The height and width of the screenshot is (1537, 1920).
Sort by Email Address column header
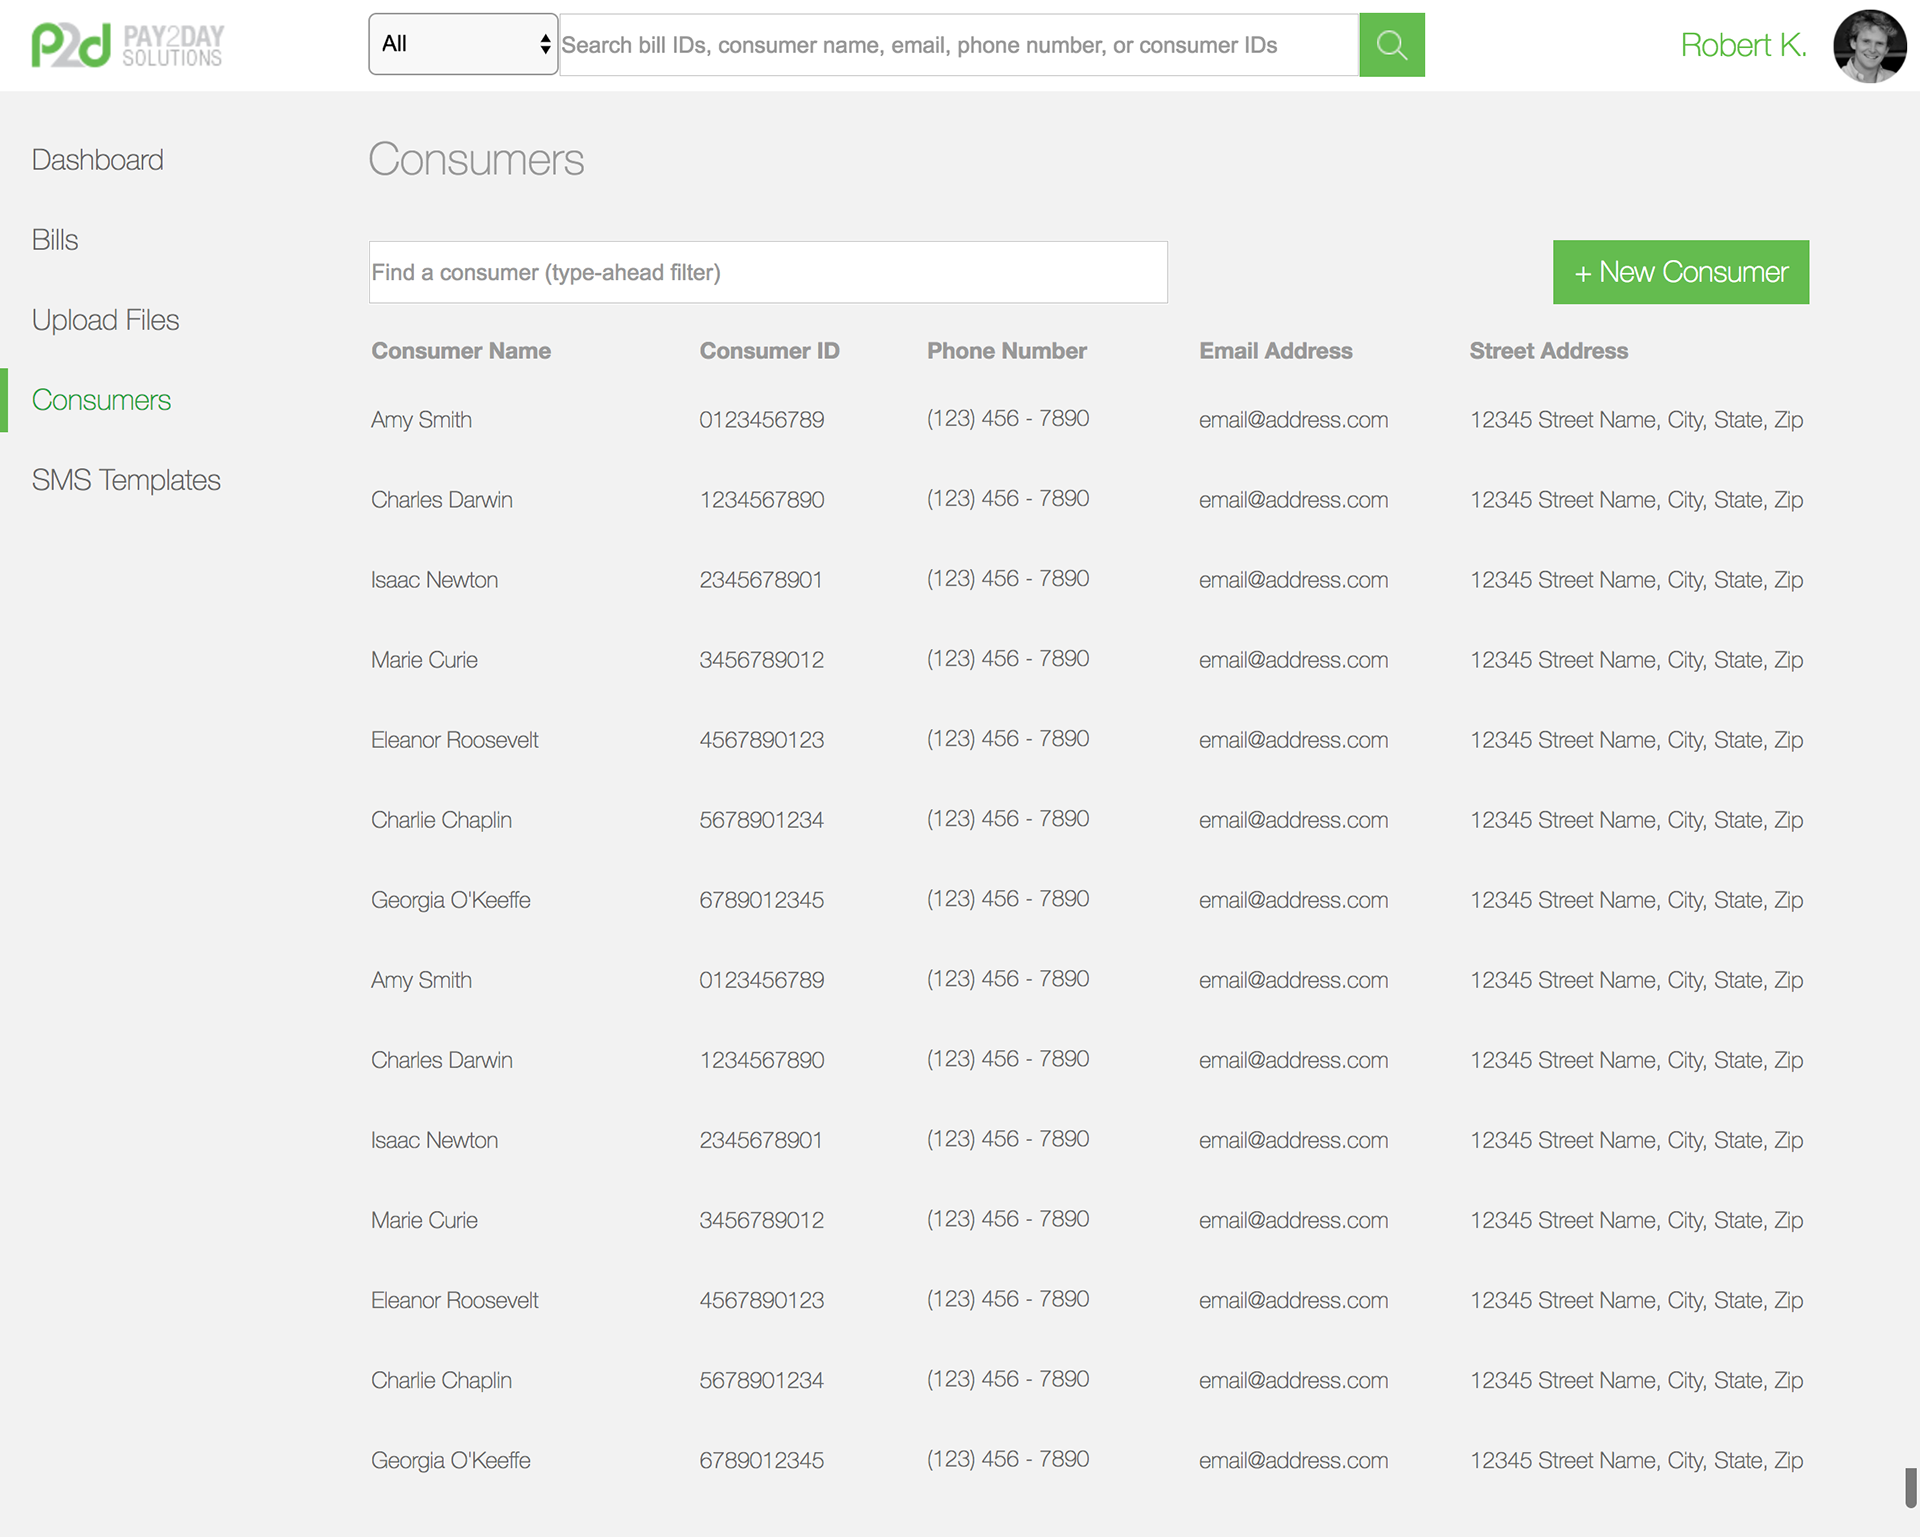tap(1275, 351)
